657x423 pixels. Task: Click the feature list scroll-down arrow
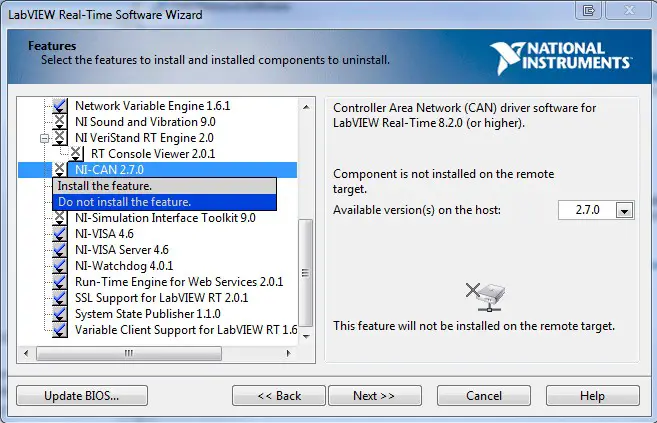click(x=306, y=336)
